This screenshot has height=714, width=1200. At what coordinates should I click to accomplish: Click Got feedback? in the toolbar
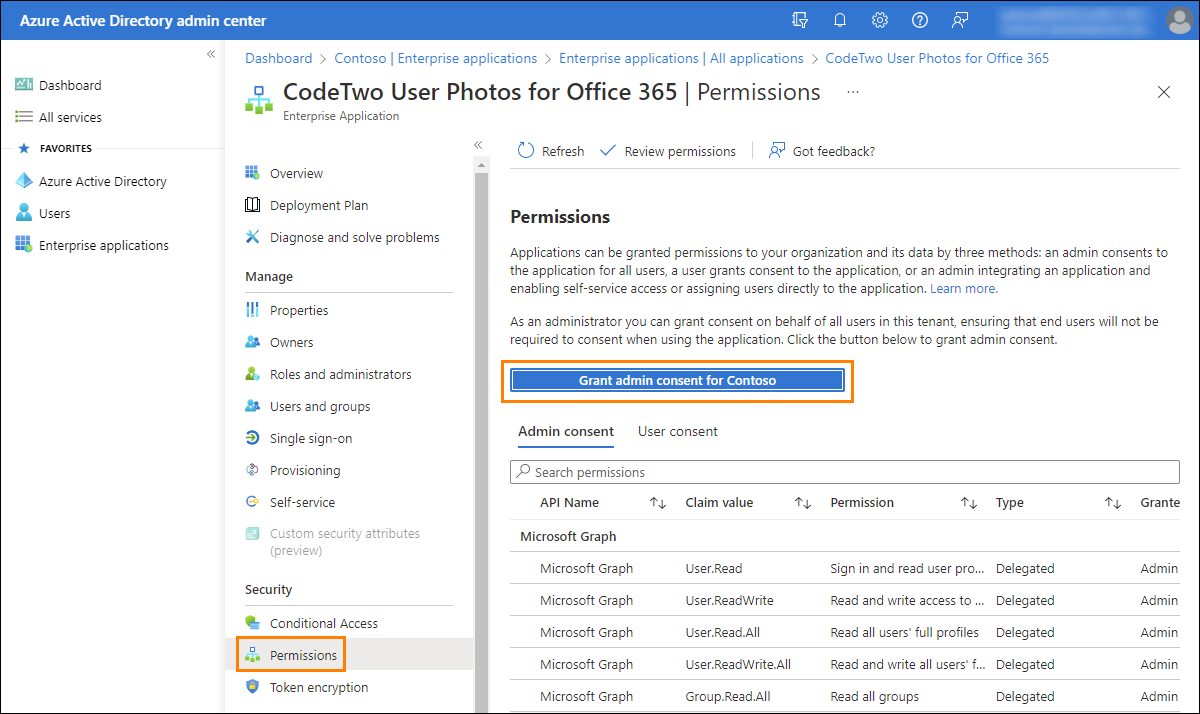tap(821, 151)
